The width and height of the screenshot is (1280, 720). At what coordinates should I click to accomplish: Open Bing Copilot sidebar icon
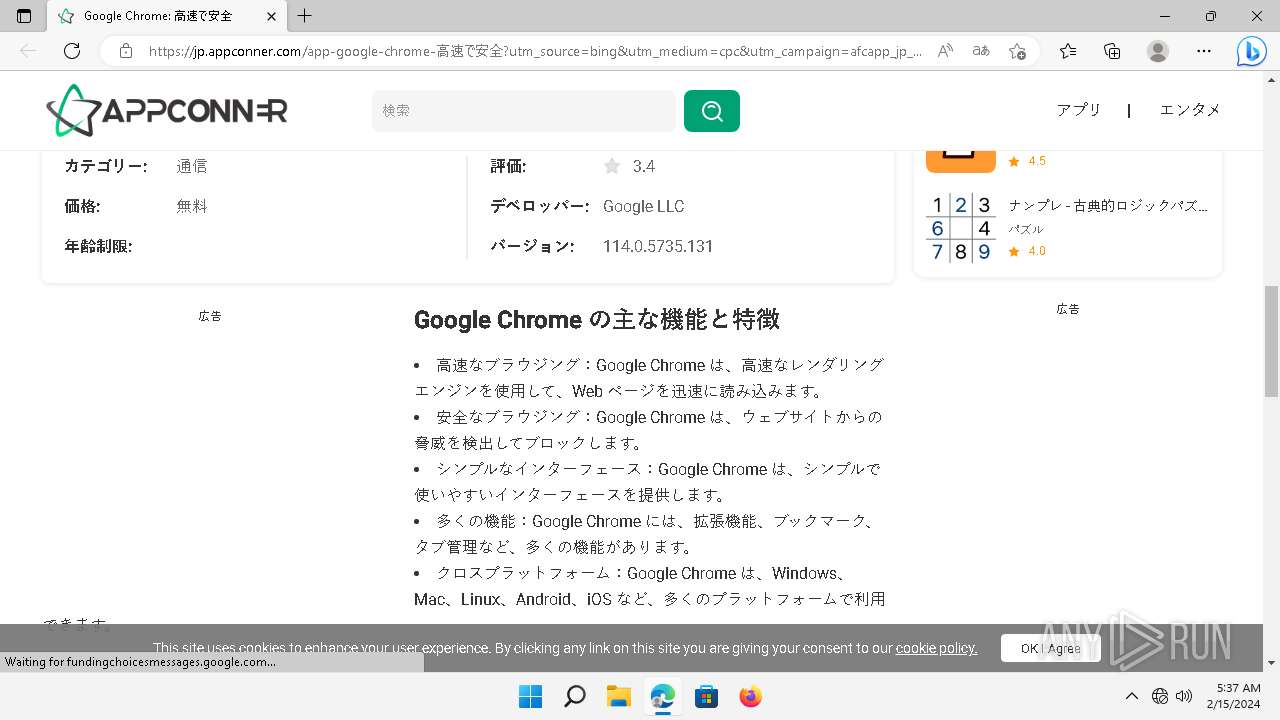coord(1251,51)
